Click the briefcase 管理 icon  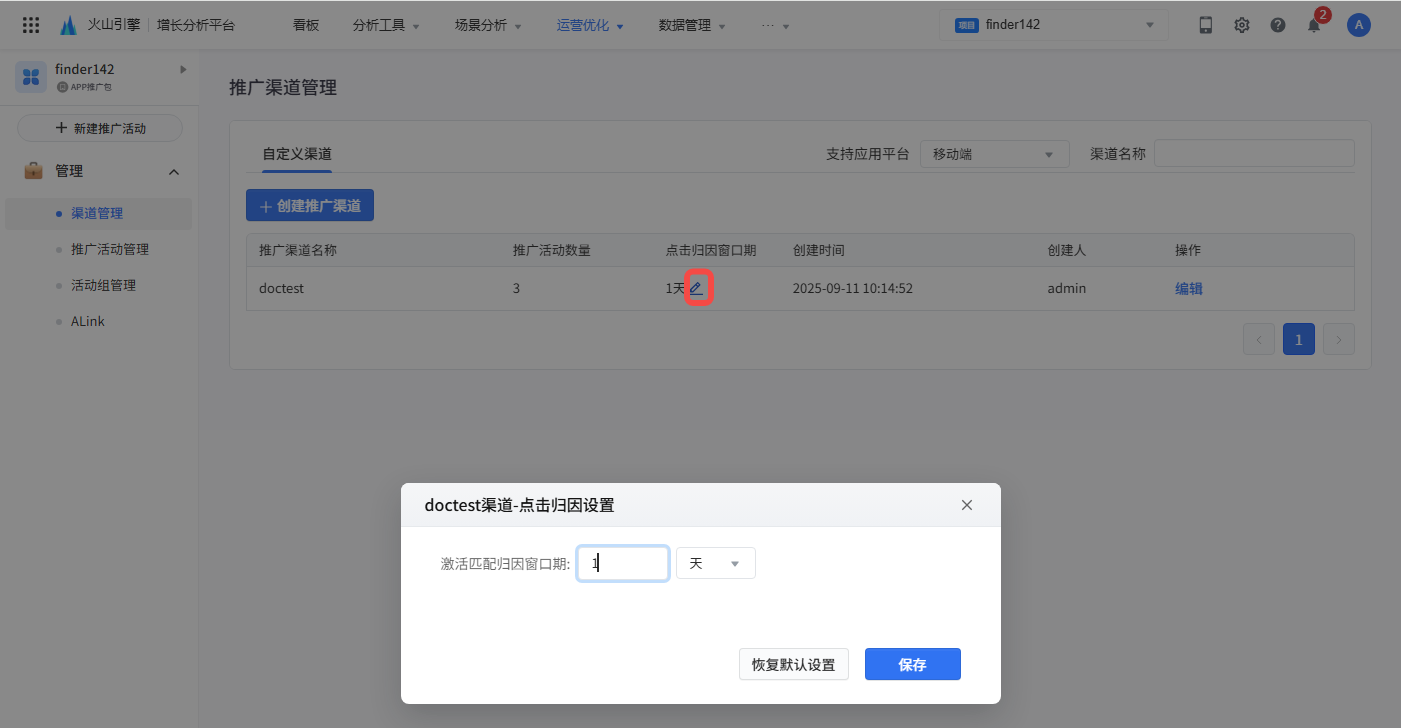click(33, 171)
